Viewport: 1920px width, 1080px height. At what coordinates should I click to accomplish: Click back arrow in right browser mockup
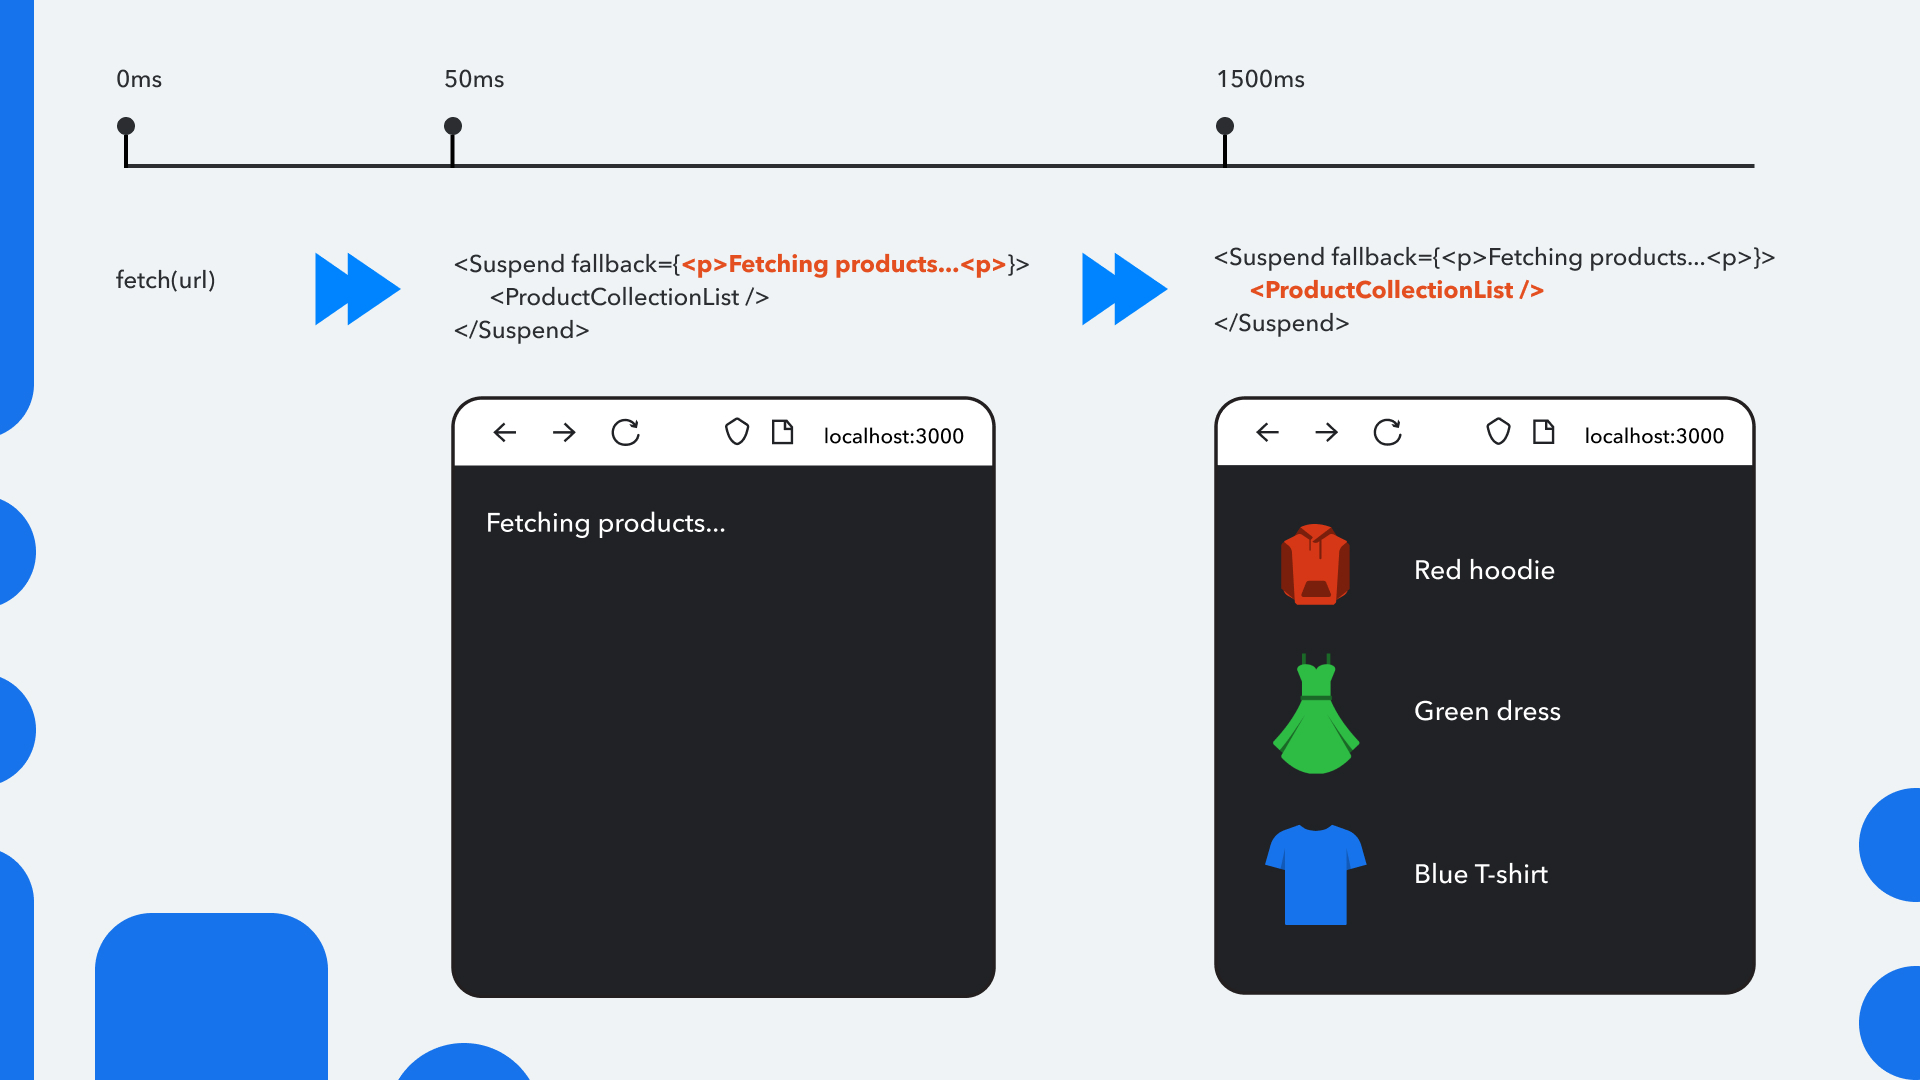1267,432
